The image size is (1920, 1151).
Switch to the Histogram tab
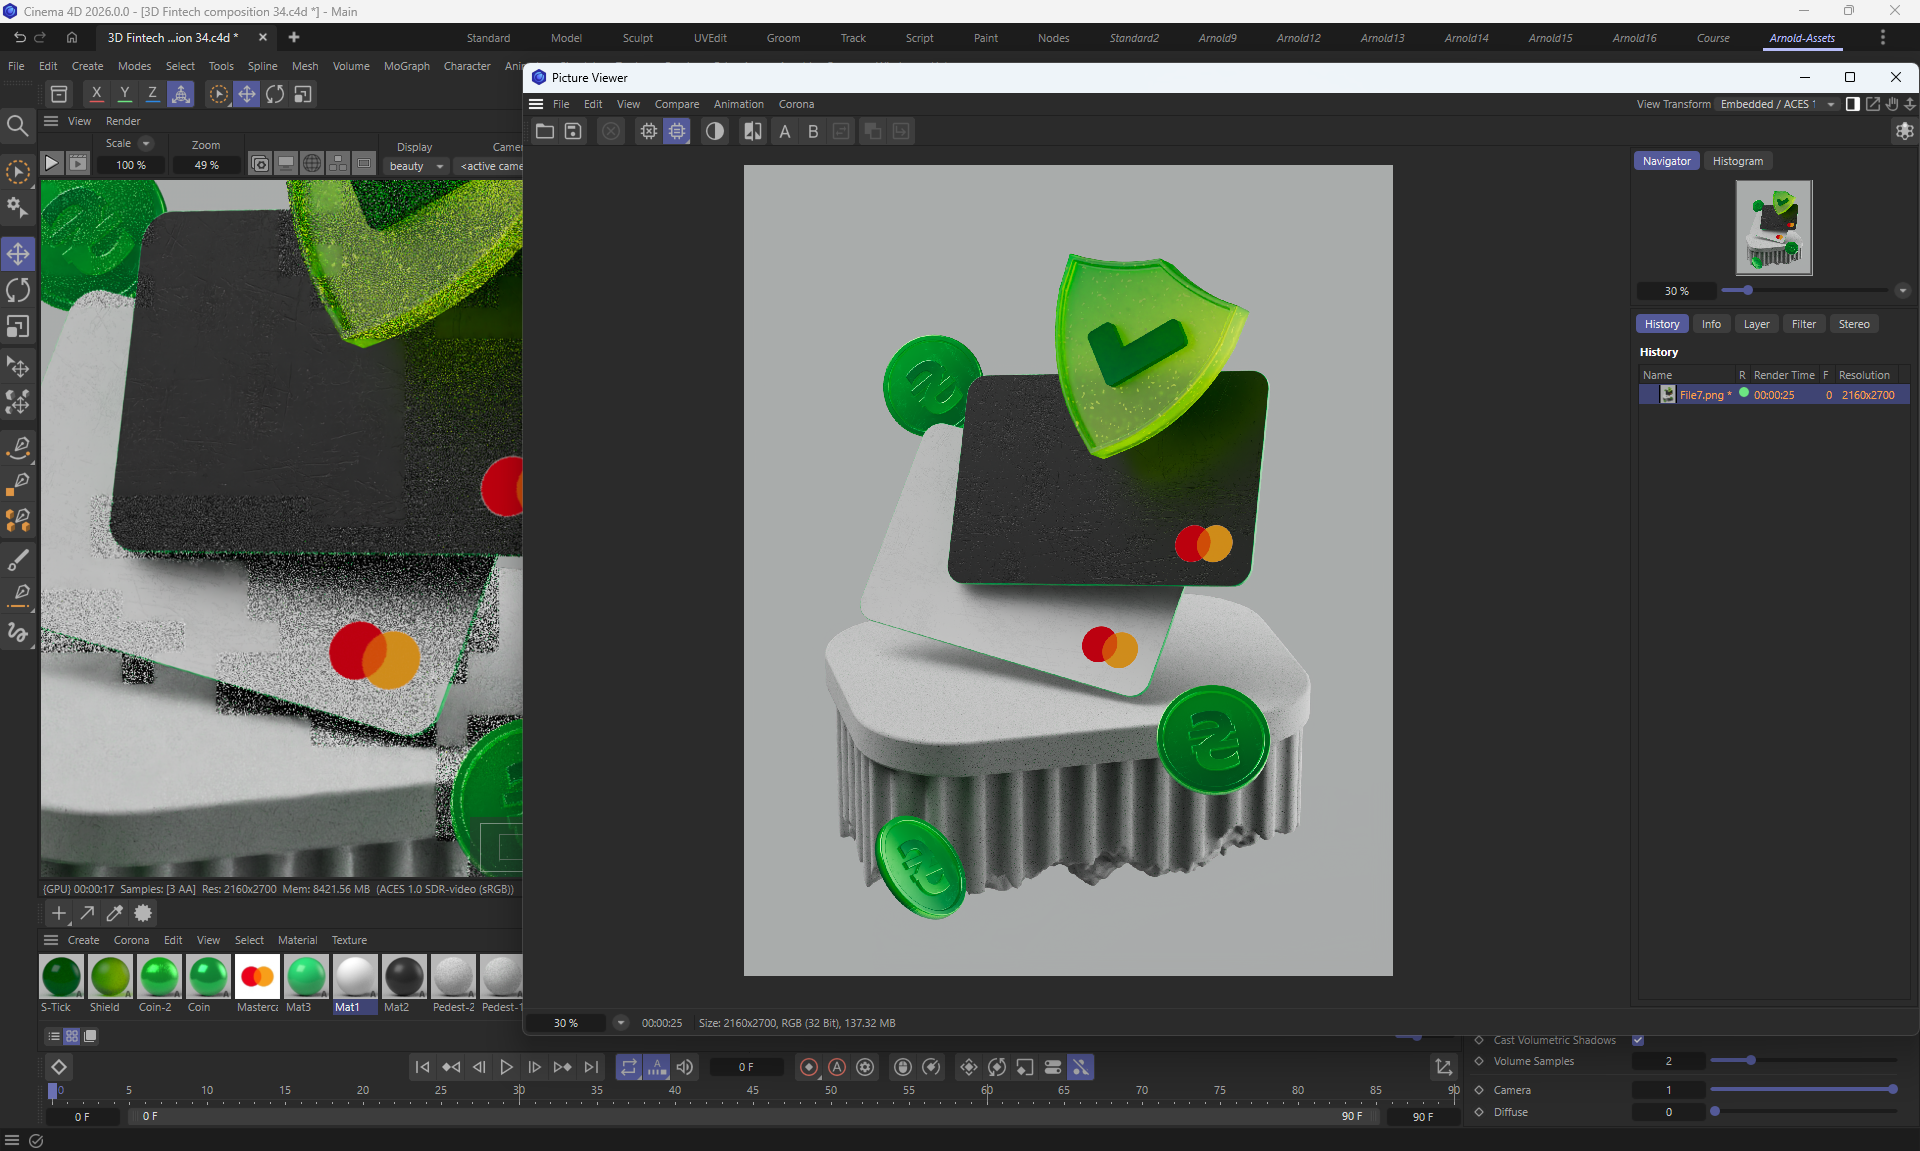1737,161
